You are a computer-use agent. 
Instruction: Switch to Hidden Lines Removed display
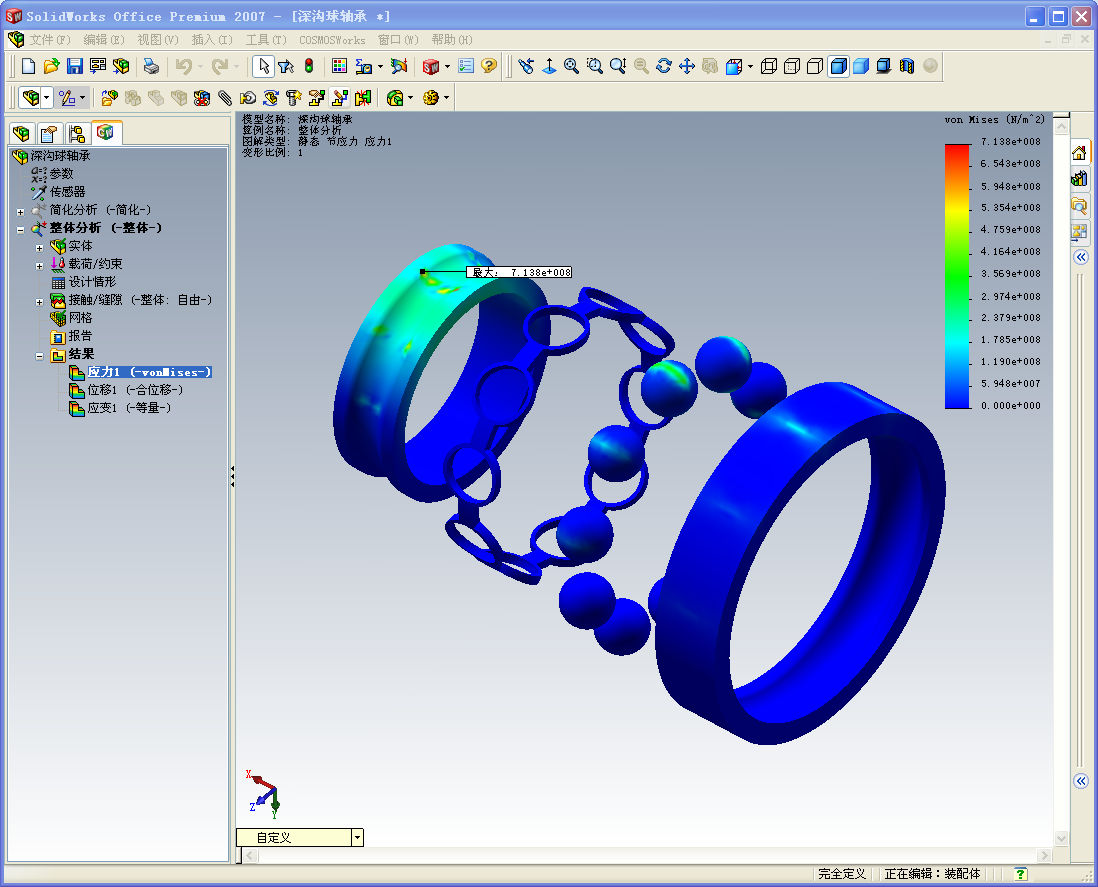click(814, 67)
